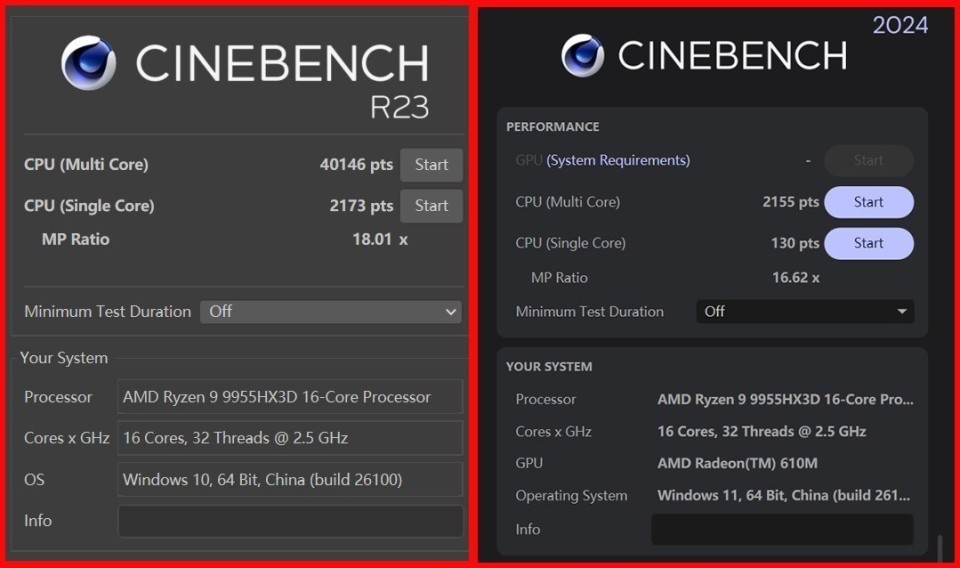Start the Cinebench 2024 CPU Single Core test
This screenshot has width=960, height=568.
pyautogui.click(x=868, y=243)
